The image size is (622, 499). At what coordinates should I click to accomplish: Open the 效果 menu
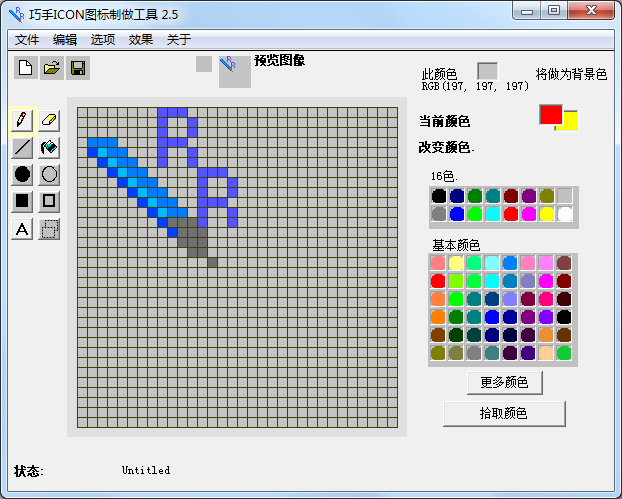coord(141,40)
